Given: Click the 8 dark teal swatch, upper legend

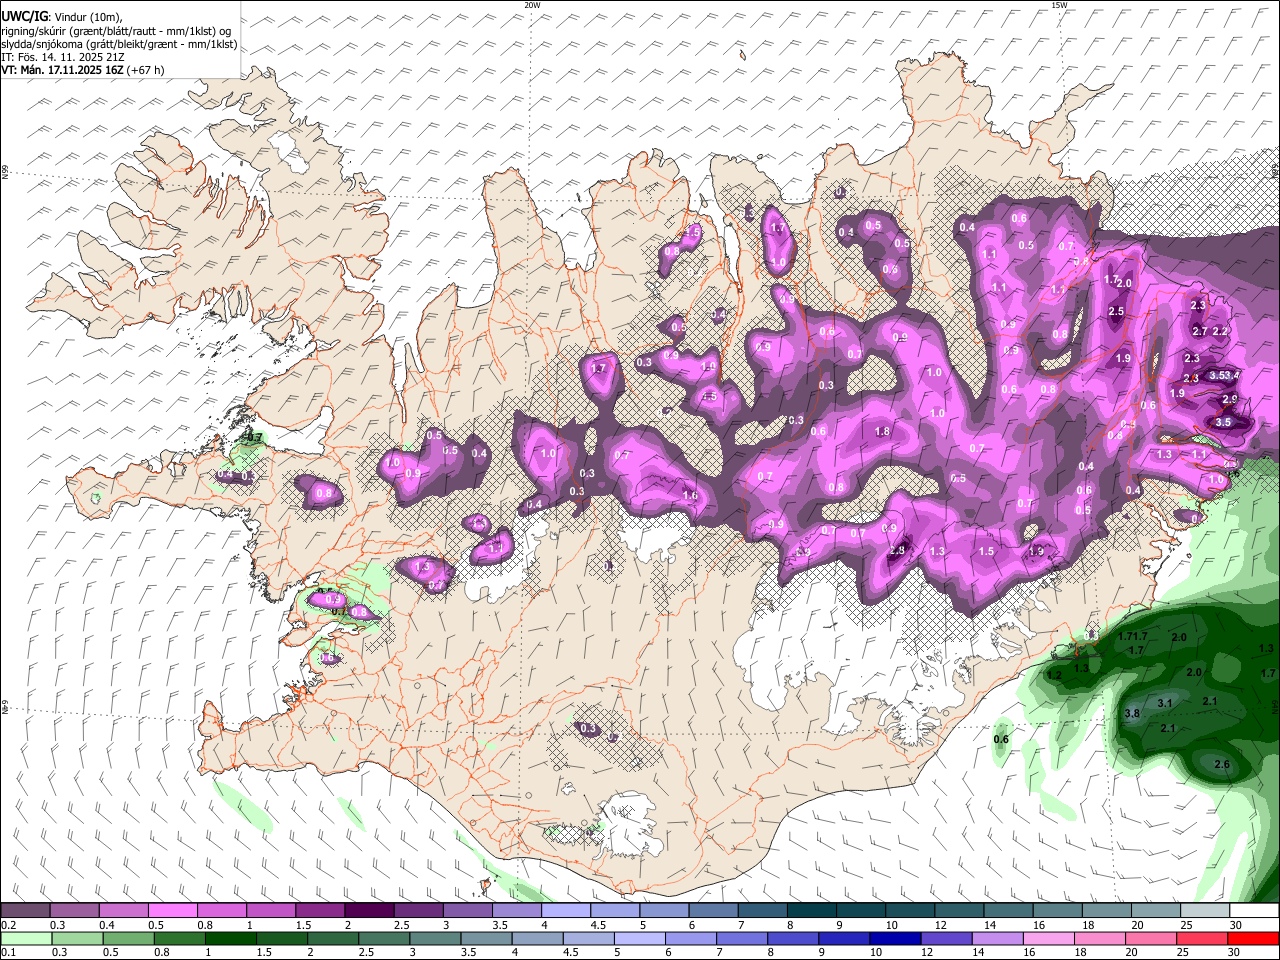Looking at the screenshot, I should pyautogui.click(x=811, y=911).
